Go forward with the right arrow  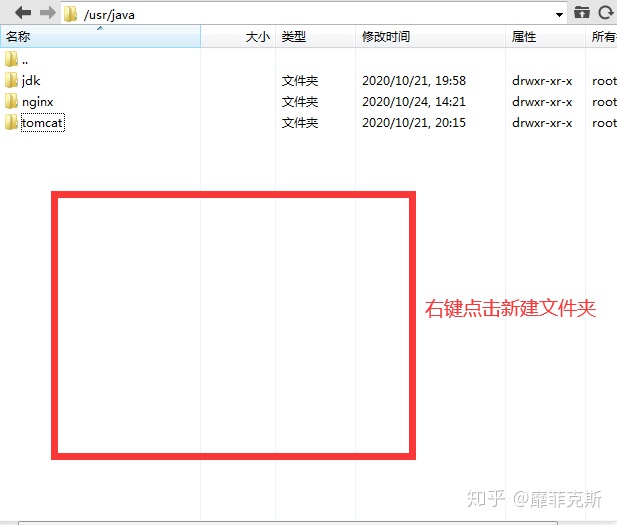click(x=48, y=13)
